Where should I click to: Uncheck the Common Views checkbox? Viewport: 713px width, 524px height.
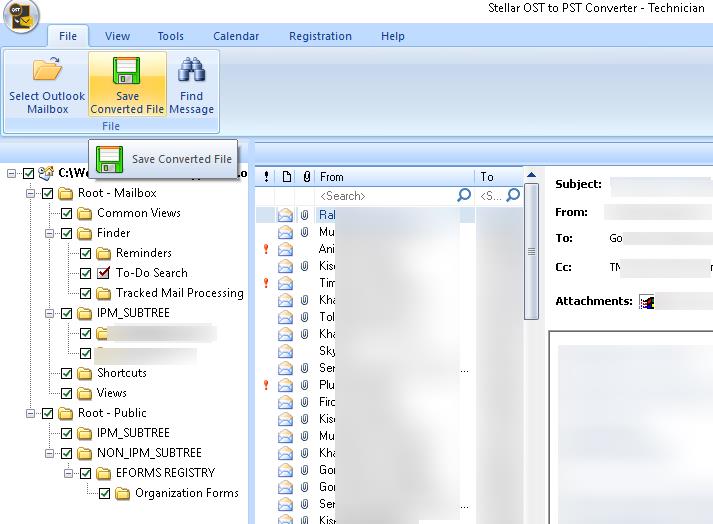click(x=66, y=213)
